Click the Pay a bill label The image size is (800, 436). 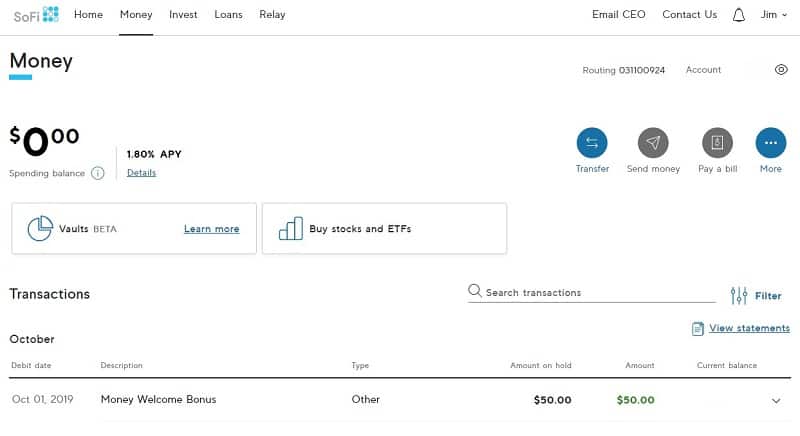click(x=717, y=169)
